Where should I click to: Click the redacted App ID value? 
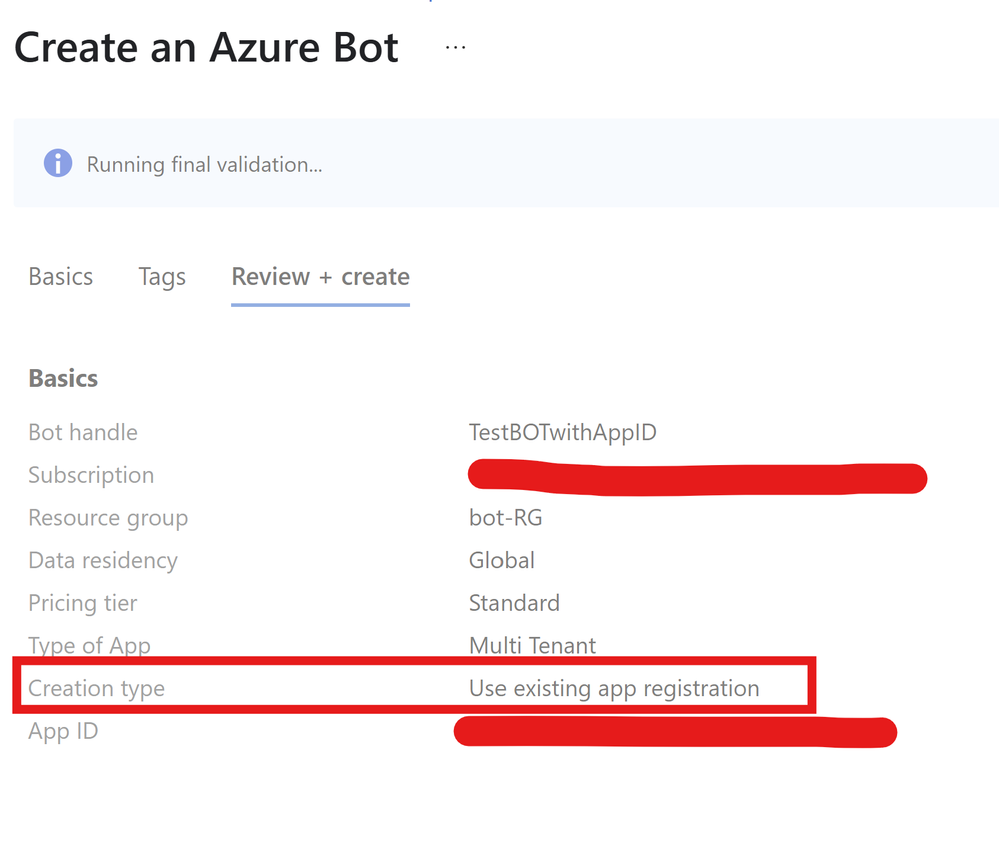(x=675, y=733)
